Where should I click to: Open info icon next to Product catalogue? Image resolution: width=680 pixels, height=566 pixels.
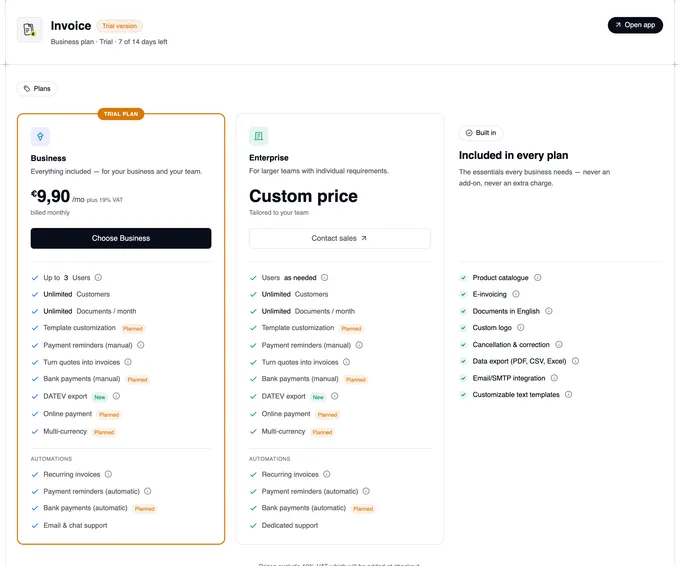point(537,278)
